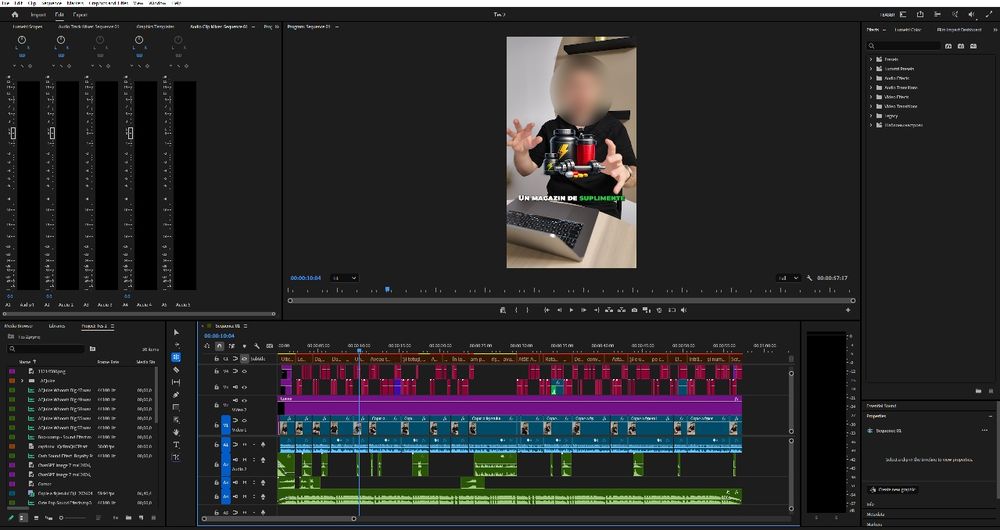Expand the bin folder in Project panel
Viewport: 1000px width, 530px height.
click(22, 381)
